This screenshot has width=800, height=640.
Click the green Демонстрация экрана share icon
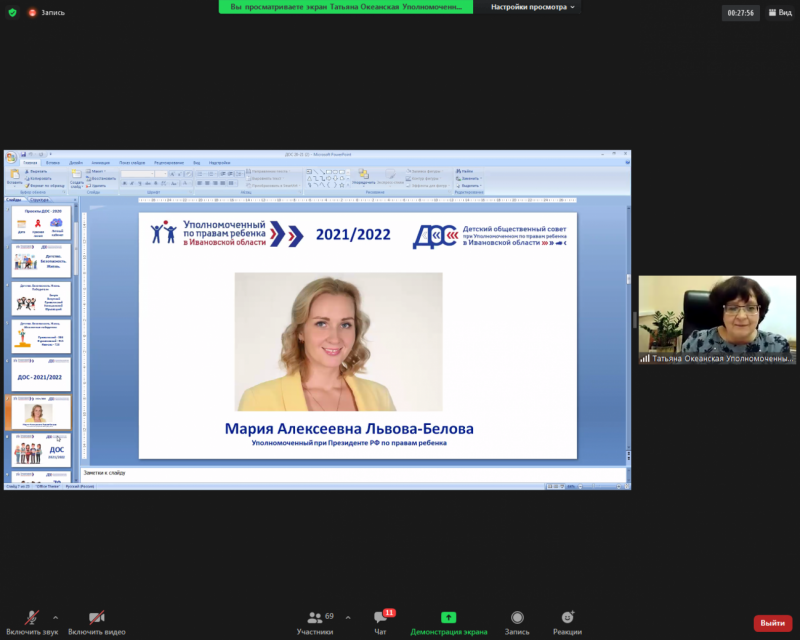tap(449, 618)
